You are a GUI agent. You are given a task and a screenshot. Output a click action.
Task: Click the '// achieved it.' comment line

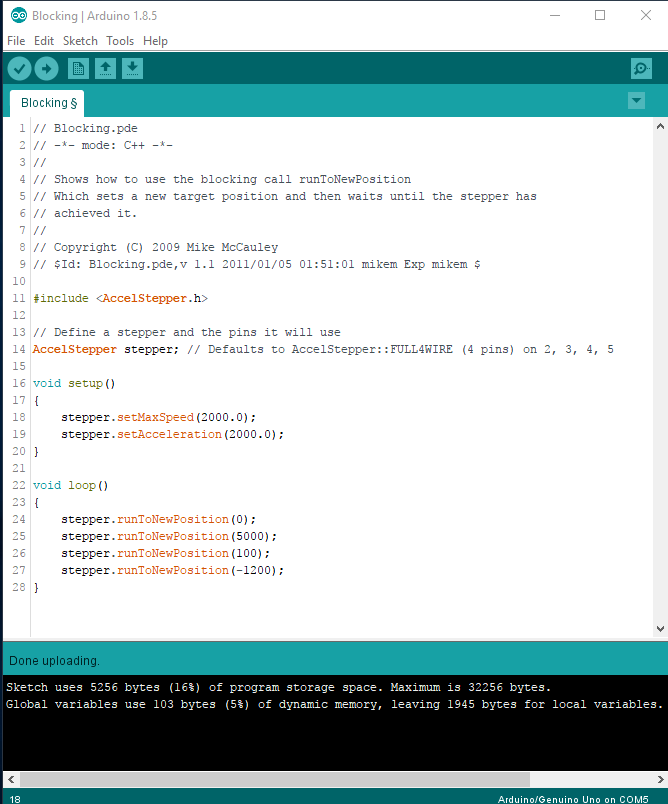85,213
